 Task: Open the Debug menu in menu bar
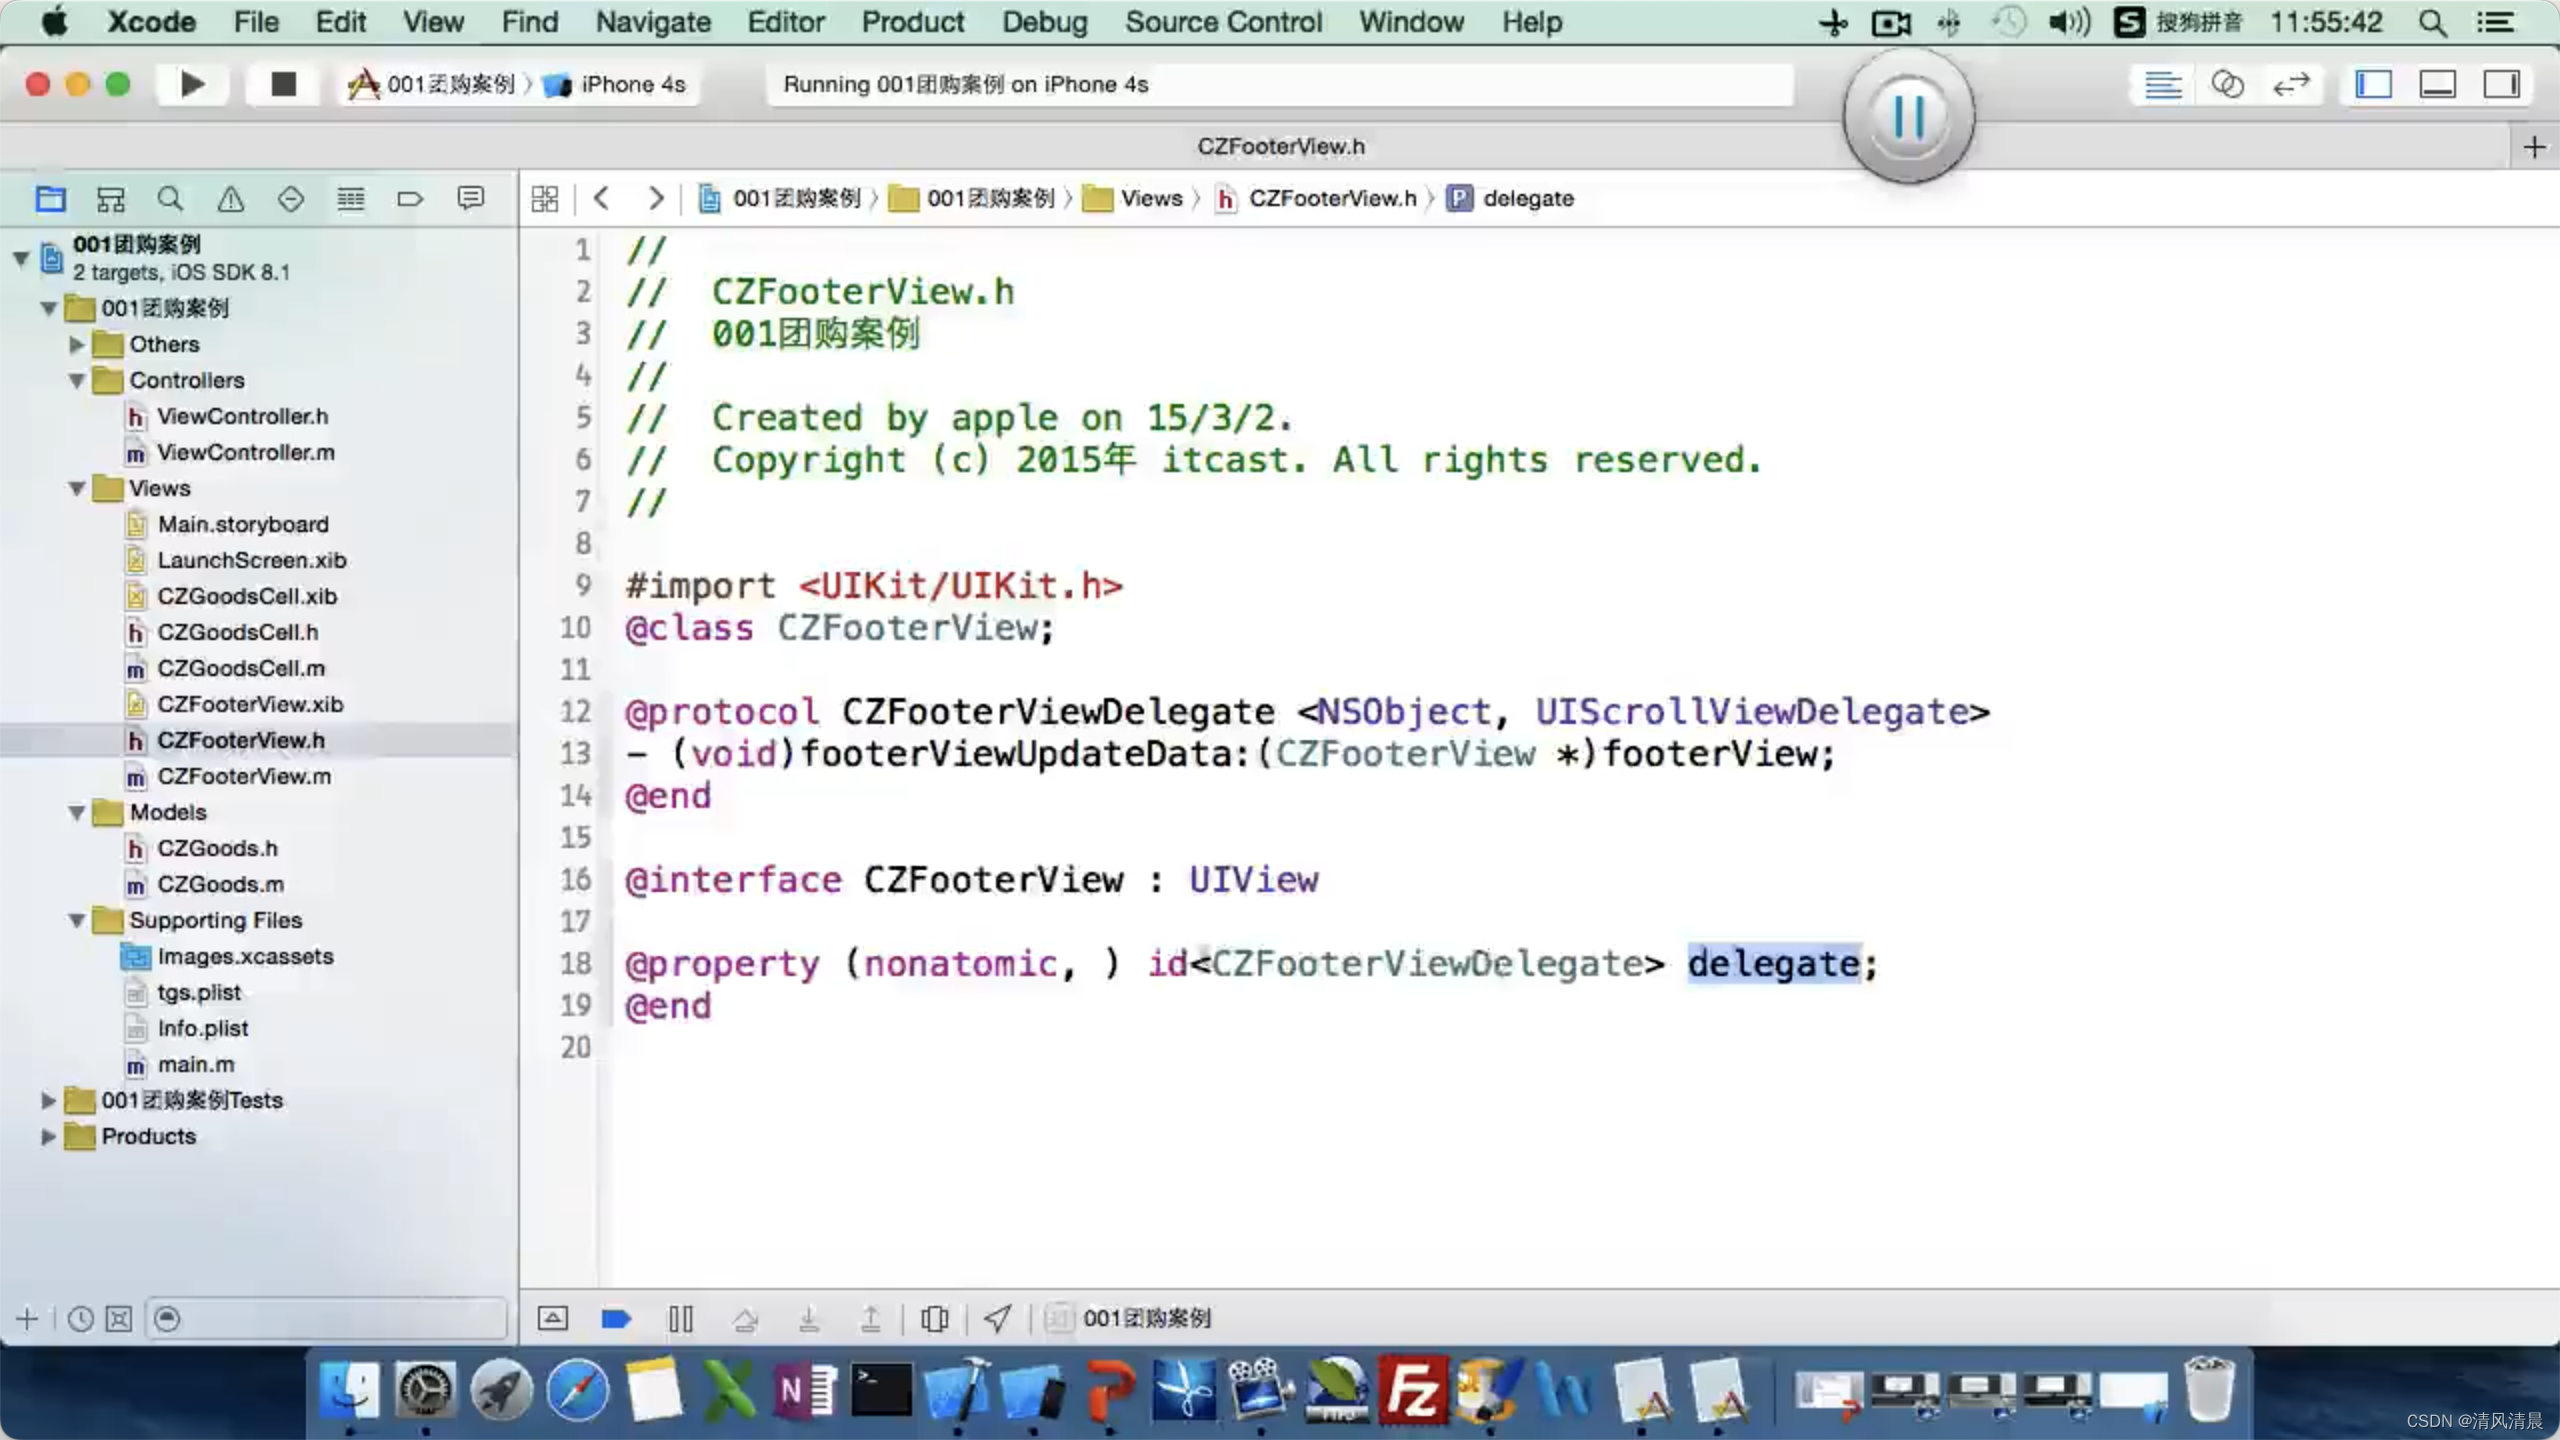1046,21
